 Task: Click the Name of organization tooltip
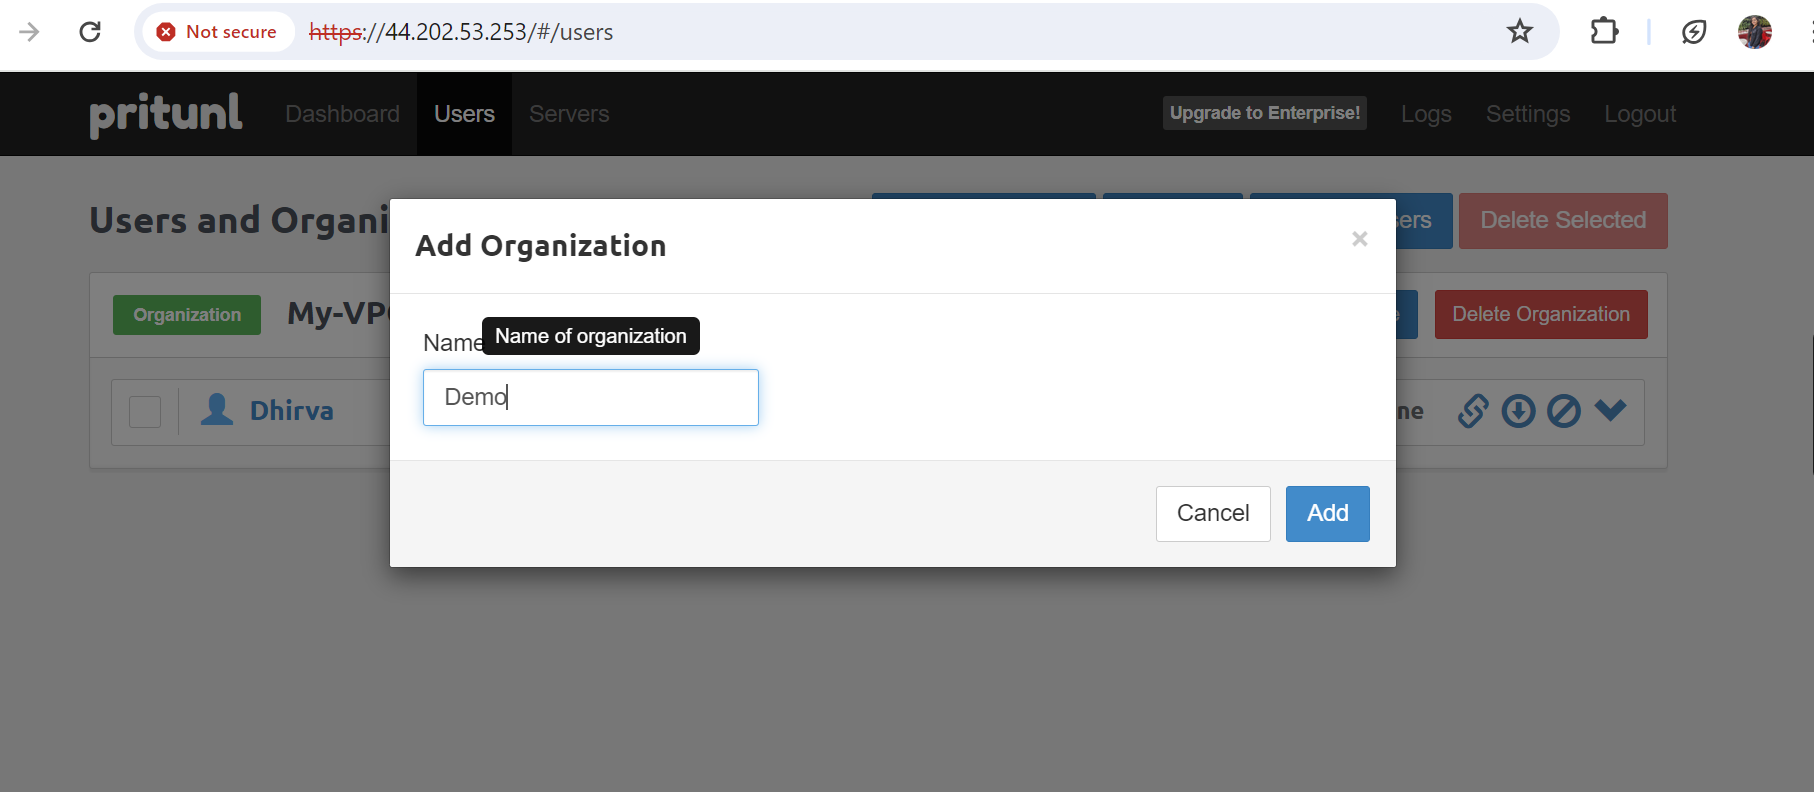click(x=591, y=336)
